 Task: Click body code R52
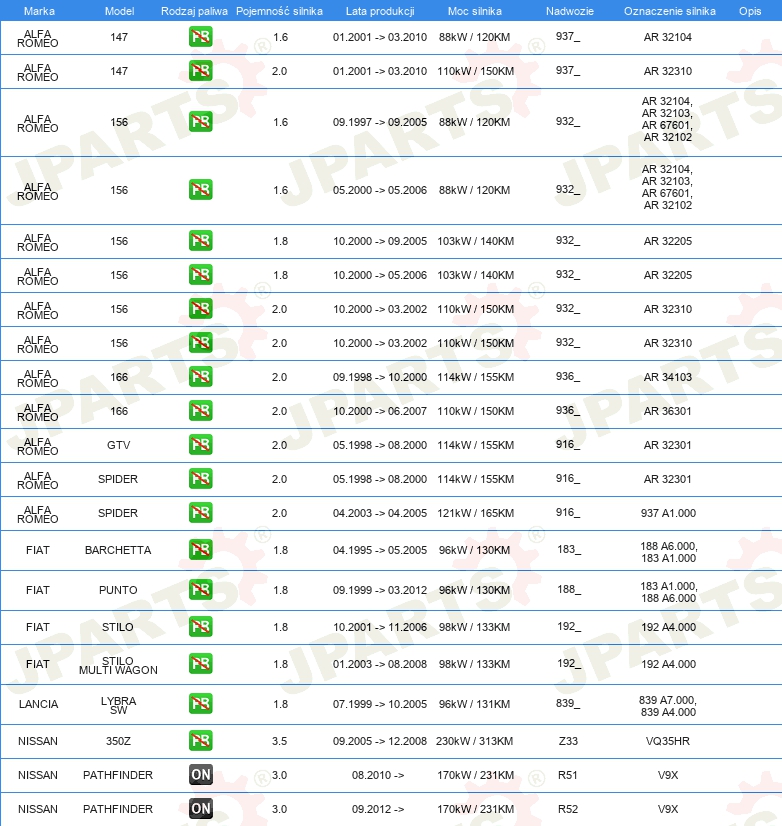568,809
